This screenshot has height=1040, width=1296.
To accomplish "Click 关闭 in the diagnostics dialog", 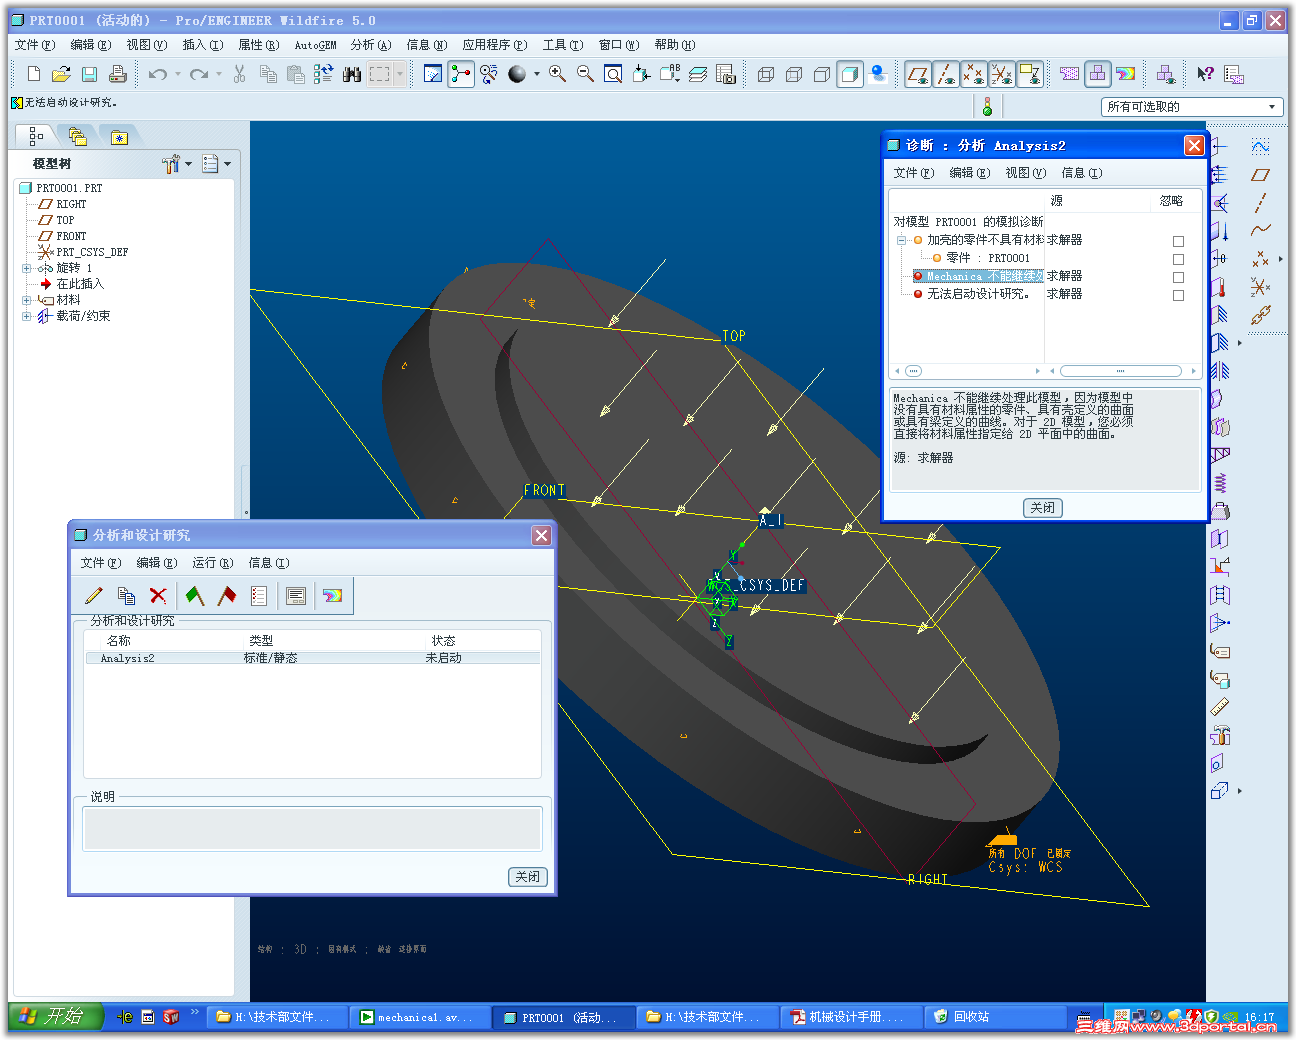I will click(x=1042, y=508).
